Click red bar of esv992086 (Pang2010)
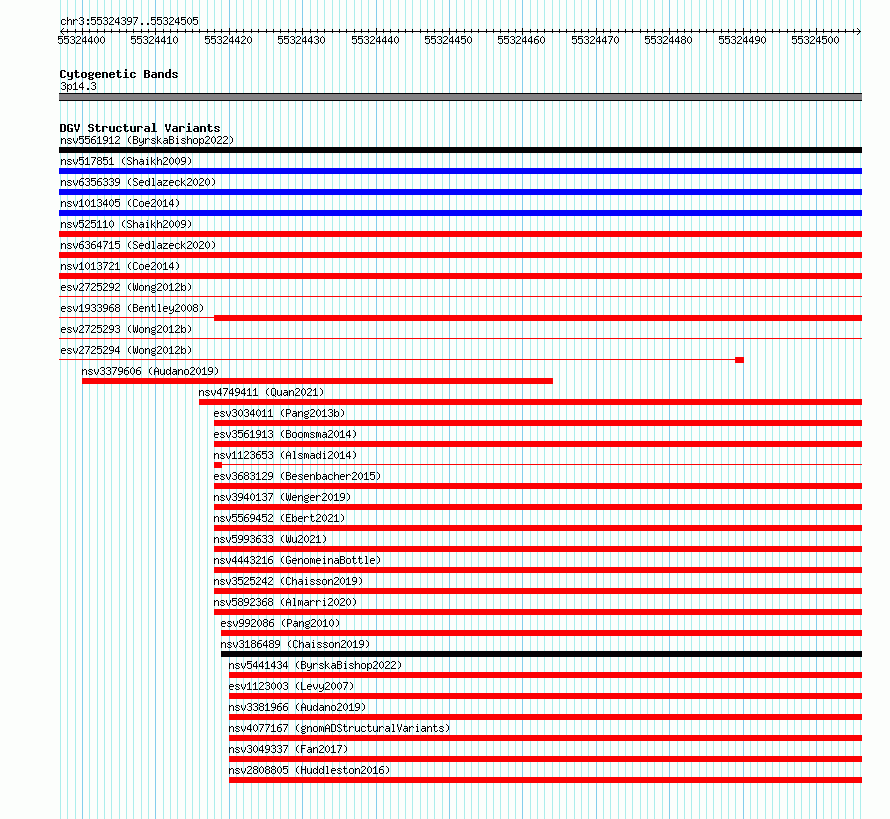Viewport: 890px width, 819px height. pos(541,633)
